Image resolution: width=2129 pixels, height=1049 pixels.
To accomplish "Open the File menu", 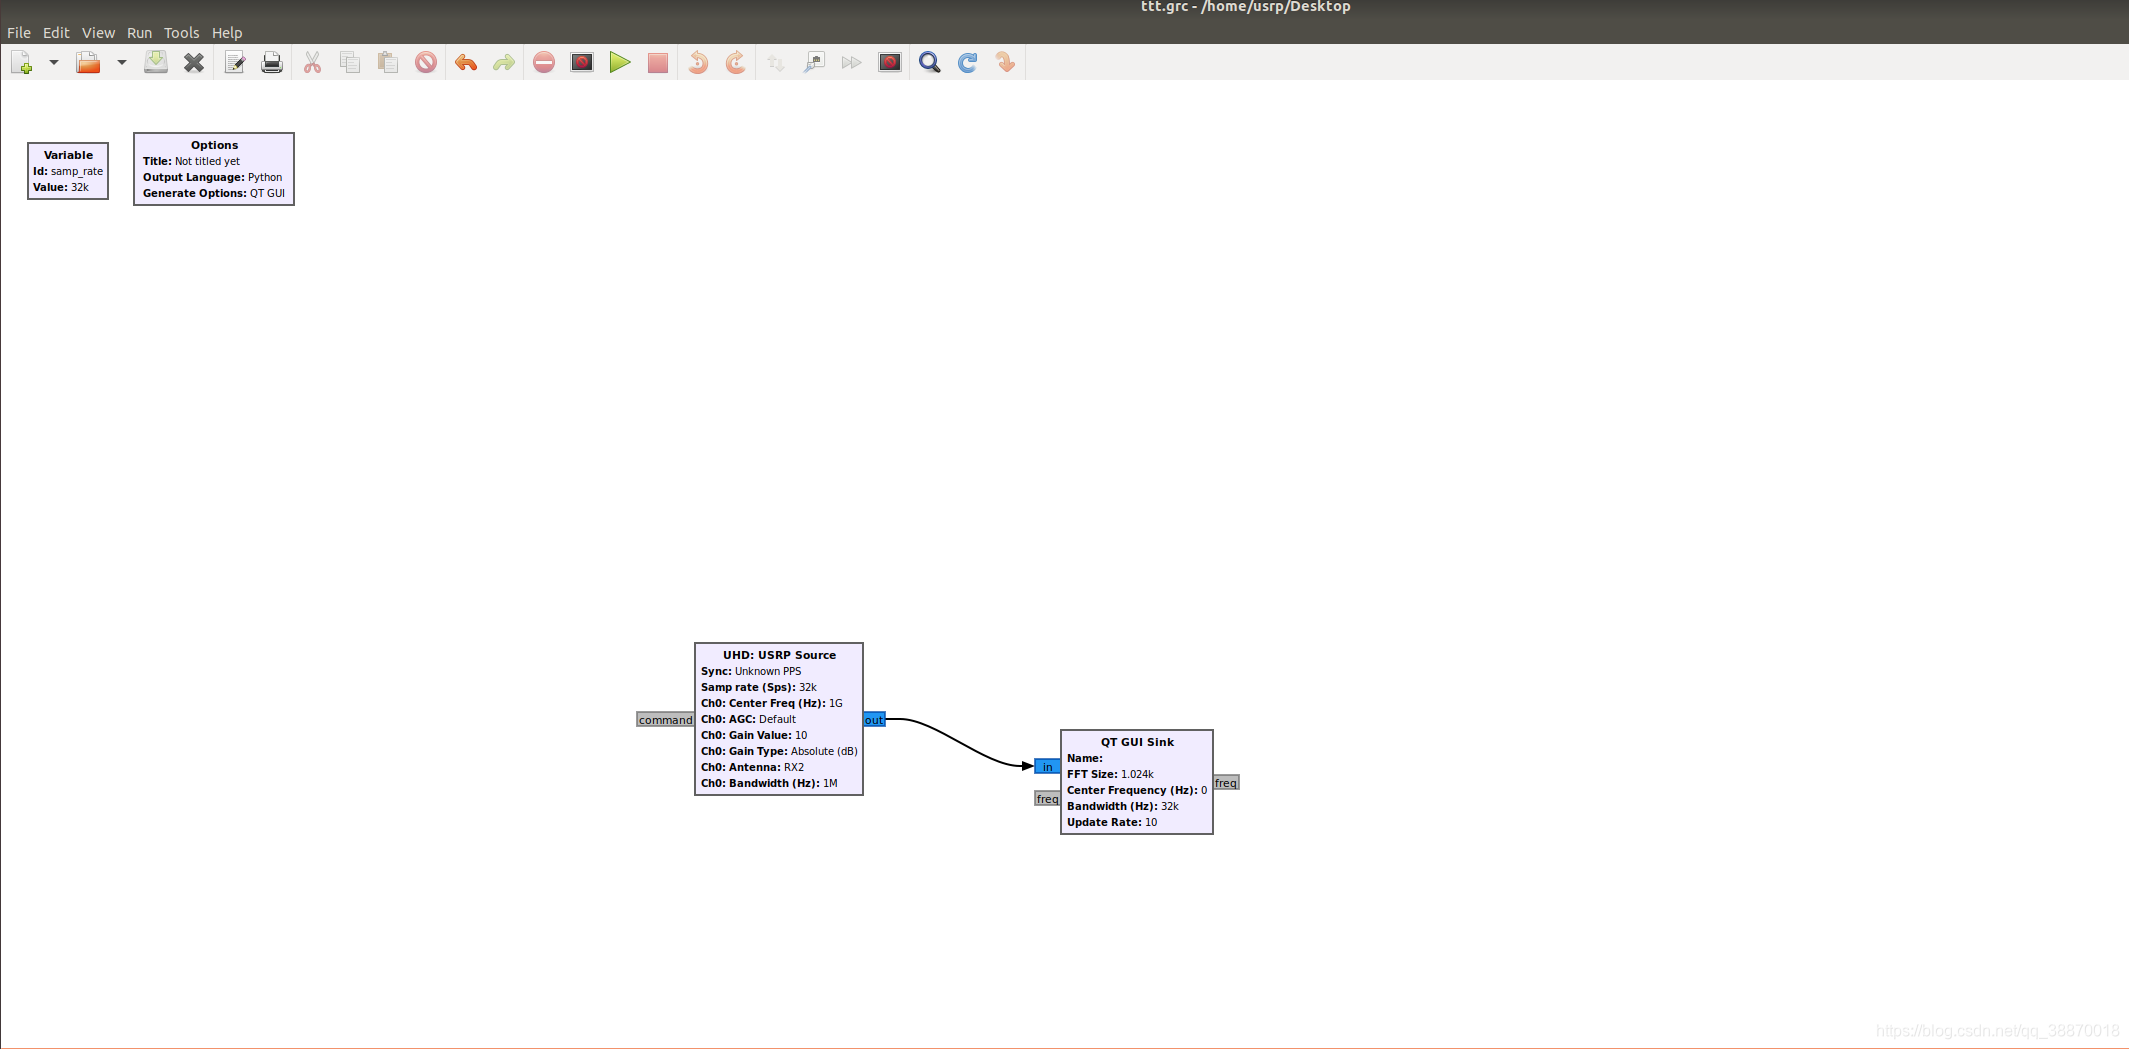I will [19, 33].
